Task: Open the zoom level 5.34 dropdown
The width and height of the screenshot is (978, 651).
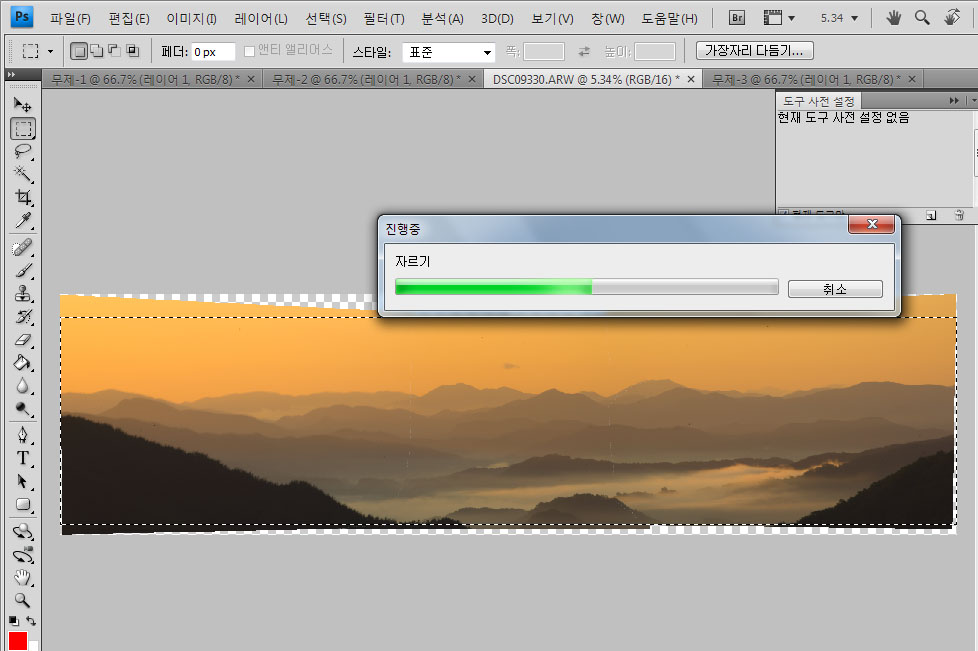Action: tap(838, 18)
